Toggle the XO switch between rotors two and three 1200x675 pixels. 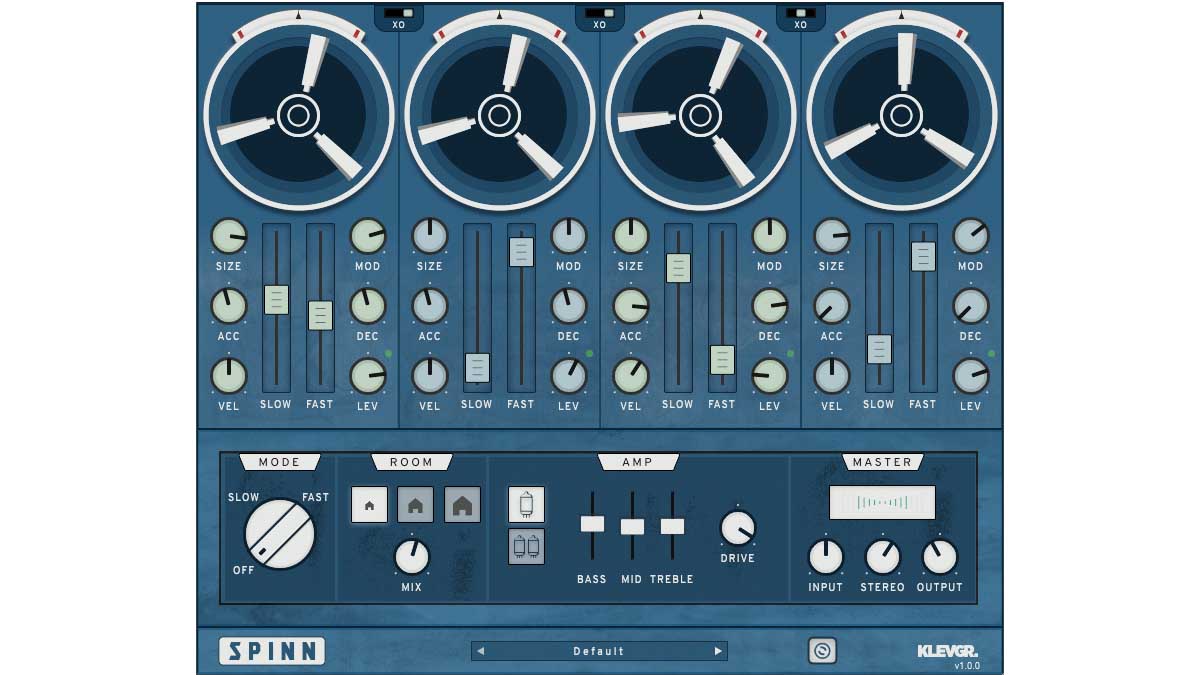pos(600,14)
